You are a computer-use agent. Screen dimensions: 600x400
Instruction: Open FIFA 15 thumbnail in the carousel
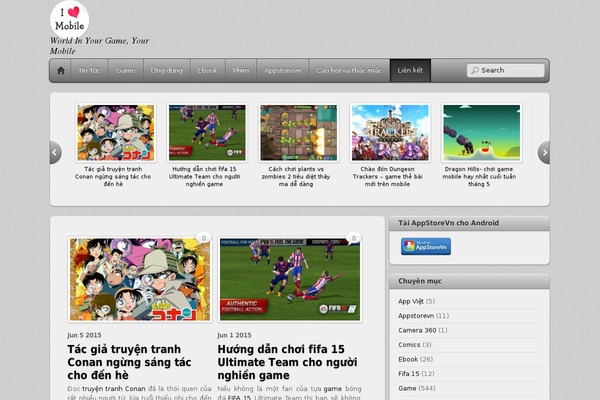(x=207, y=132)
